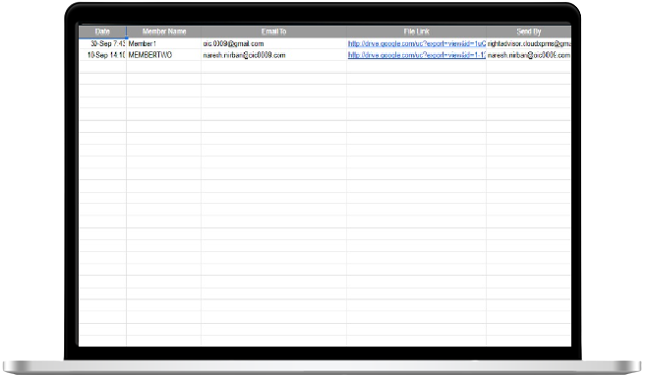Select the 30-Sep date cell
This screenshot has height=384, width=650.
tap(102, 44)
